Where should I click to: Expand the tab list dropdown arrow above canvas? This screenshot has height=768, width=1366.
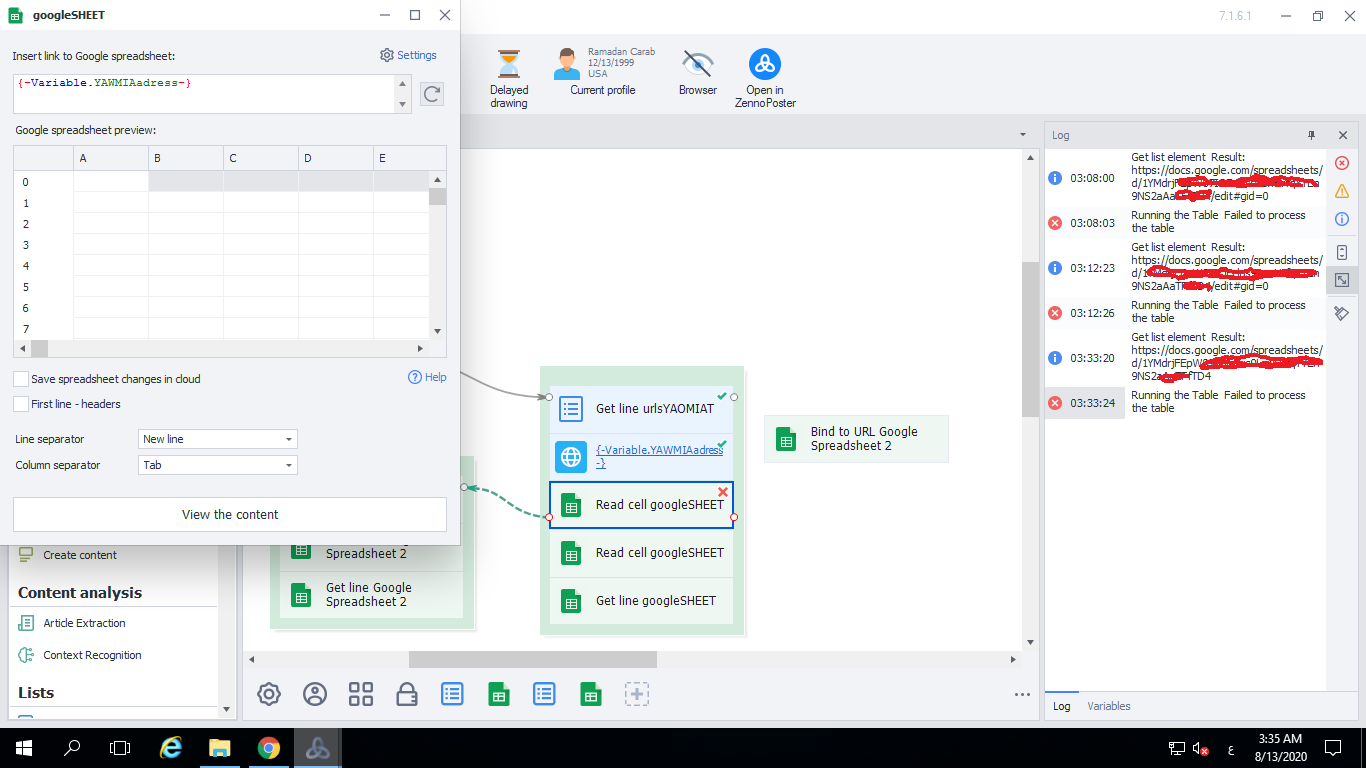point(1022,134)
